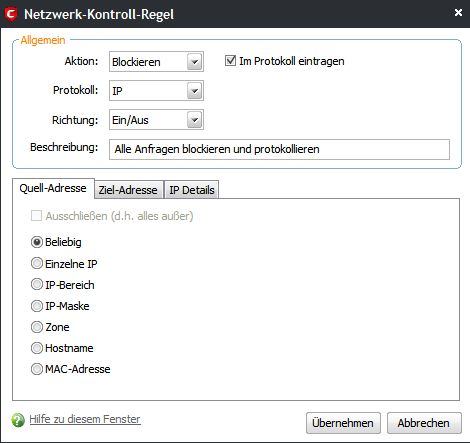Click the green help question mark icon
The image size is (470, 443).
pyautogui.click(x=18, y=420)
